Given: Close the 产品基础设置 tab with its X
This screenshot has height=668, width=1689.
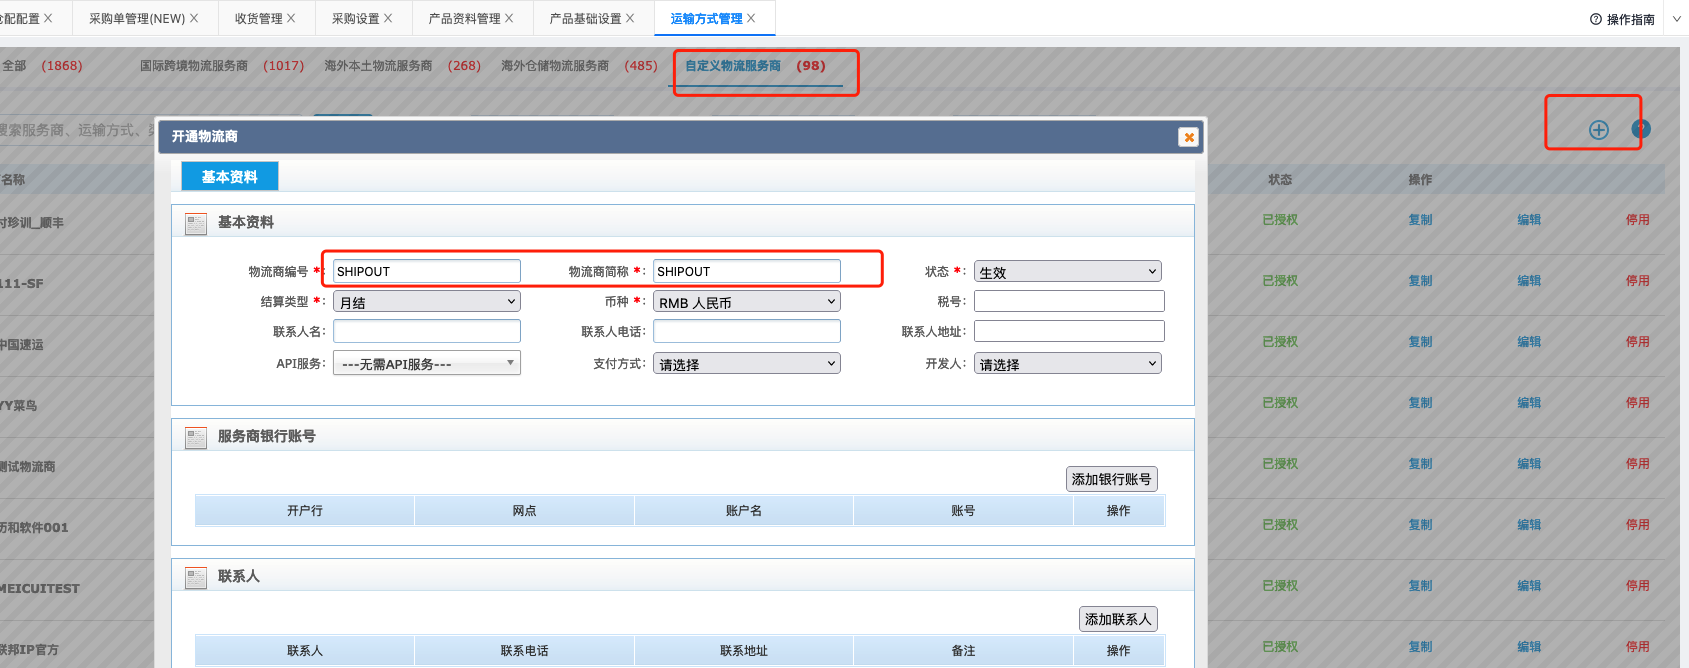Looking at the screenshot, I should coord(630,18).
